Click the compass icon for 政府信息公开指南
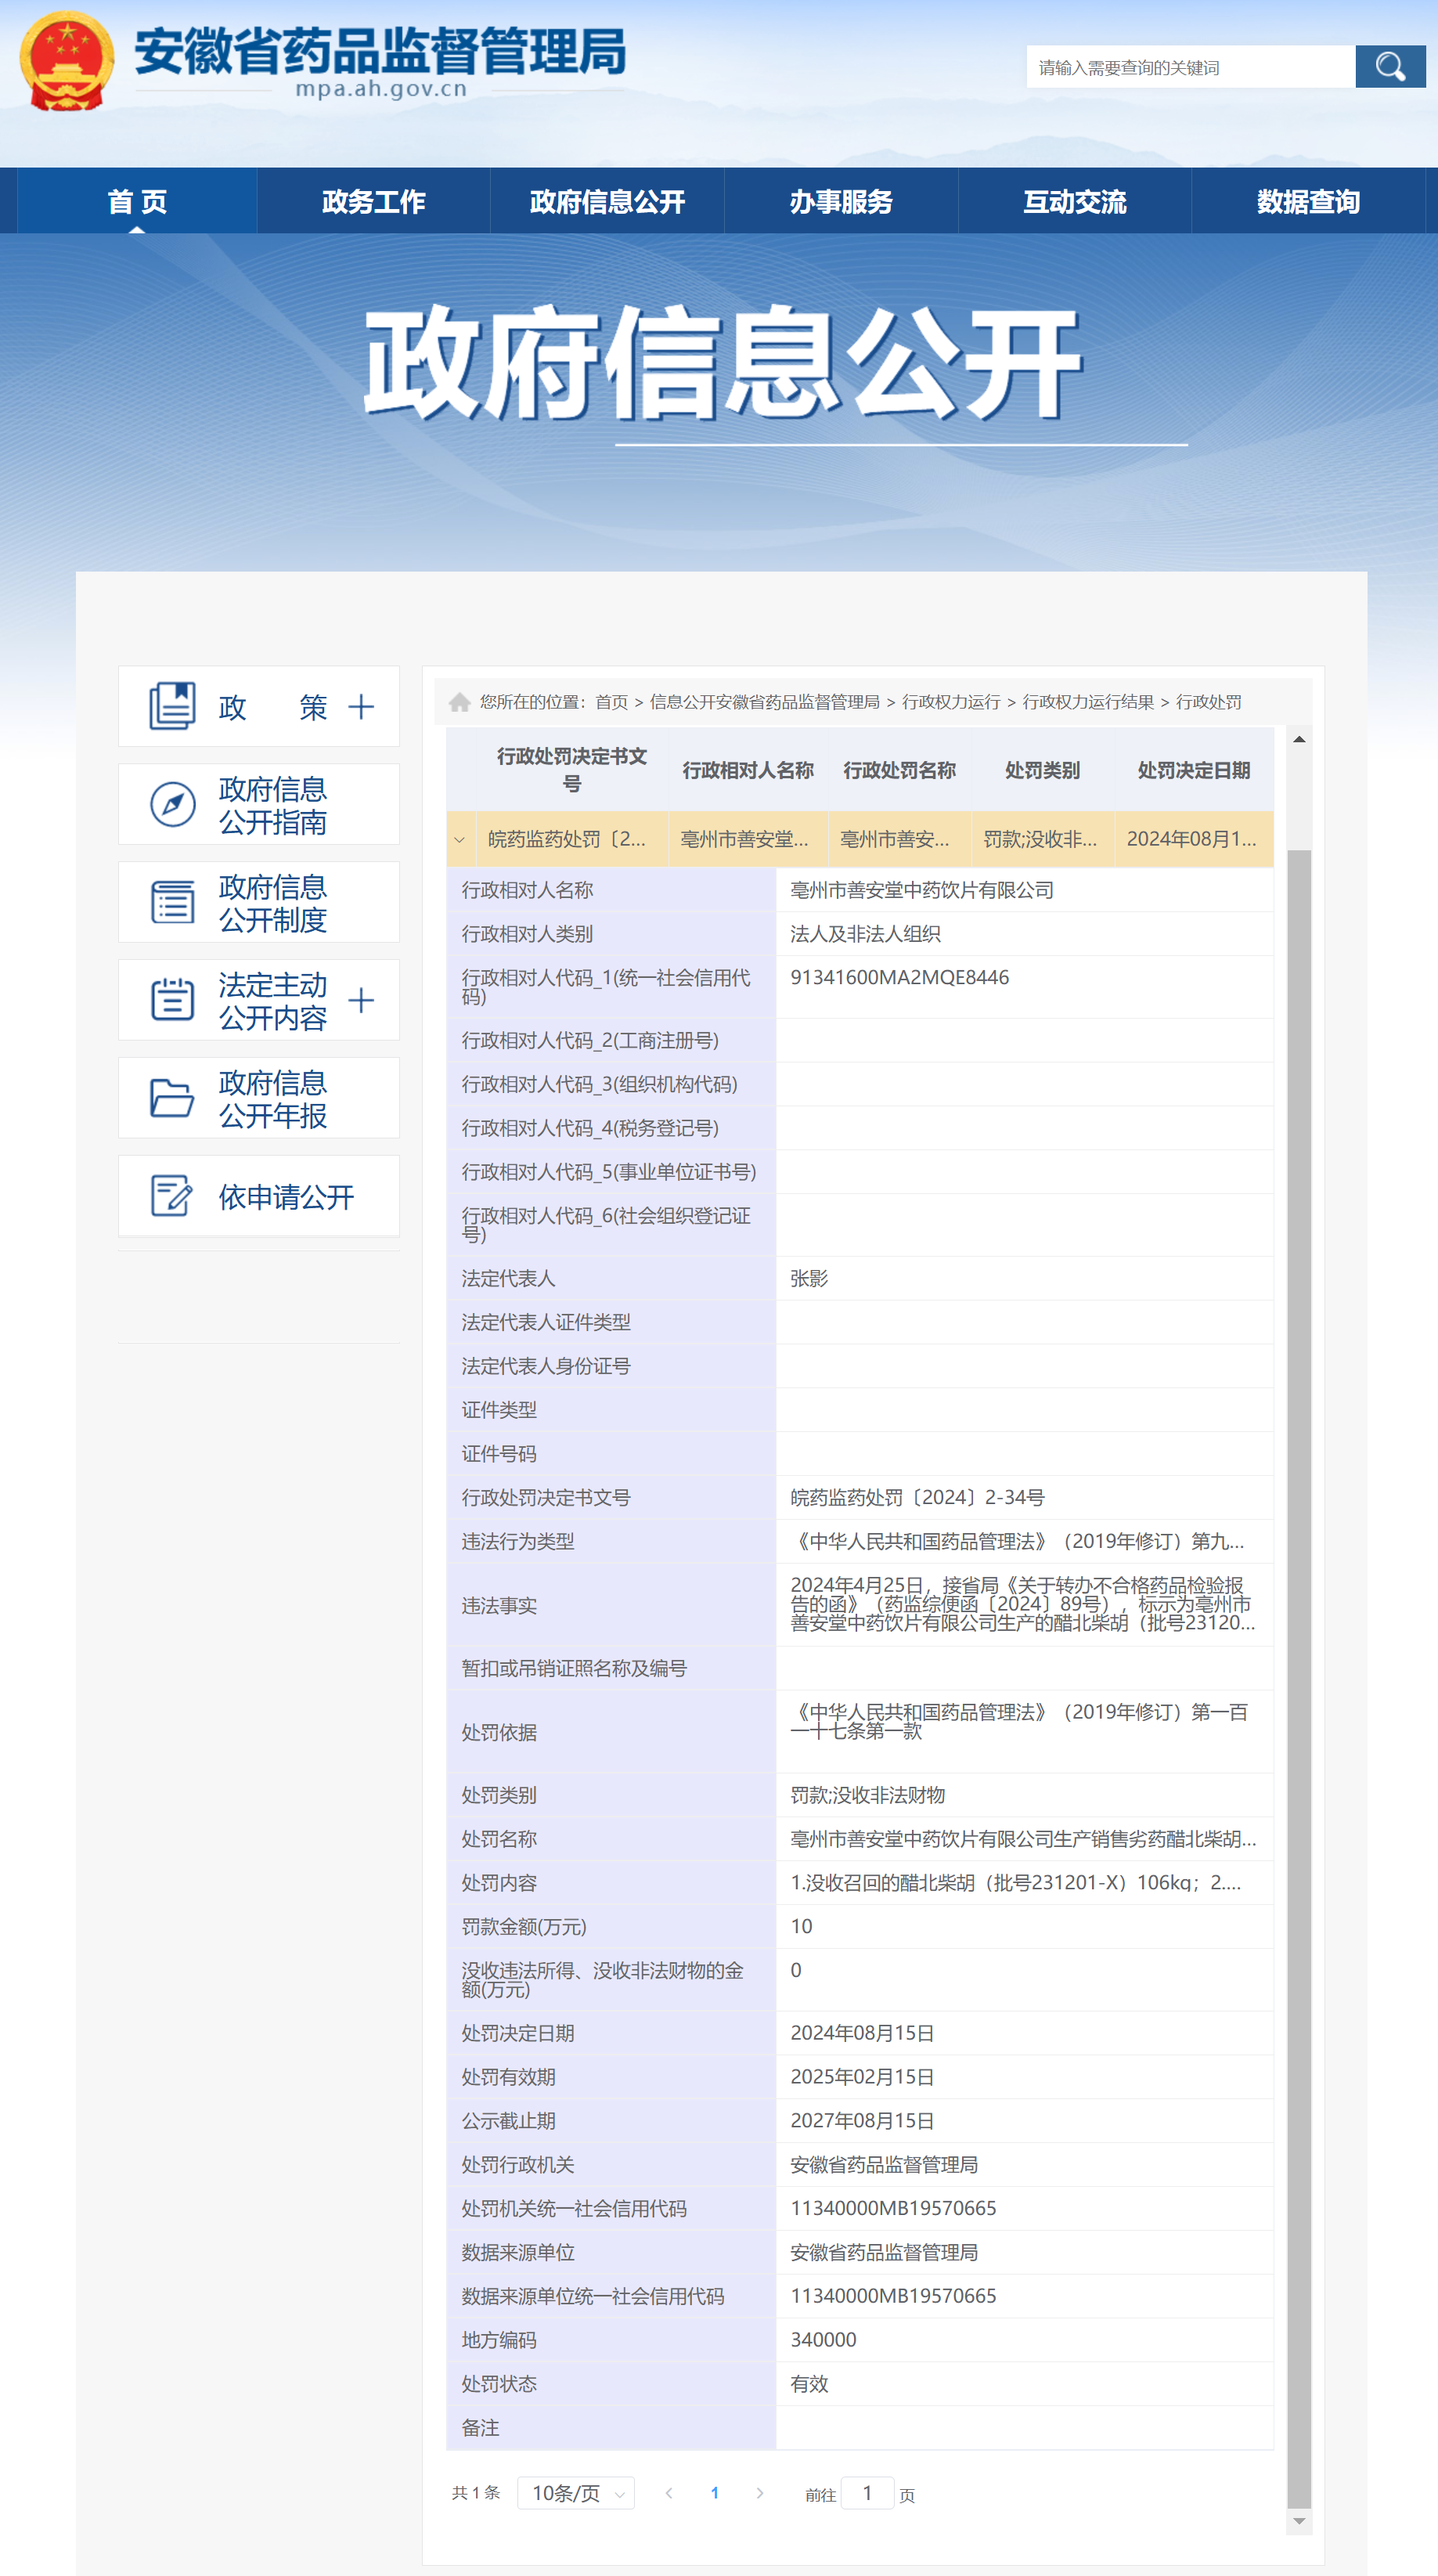Viewport: 1438px width, 2576px height. [172, 805]
